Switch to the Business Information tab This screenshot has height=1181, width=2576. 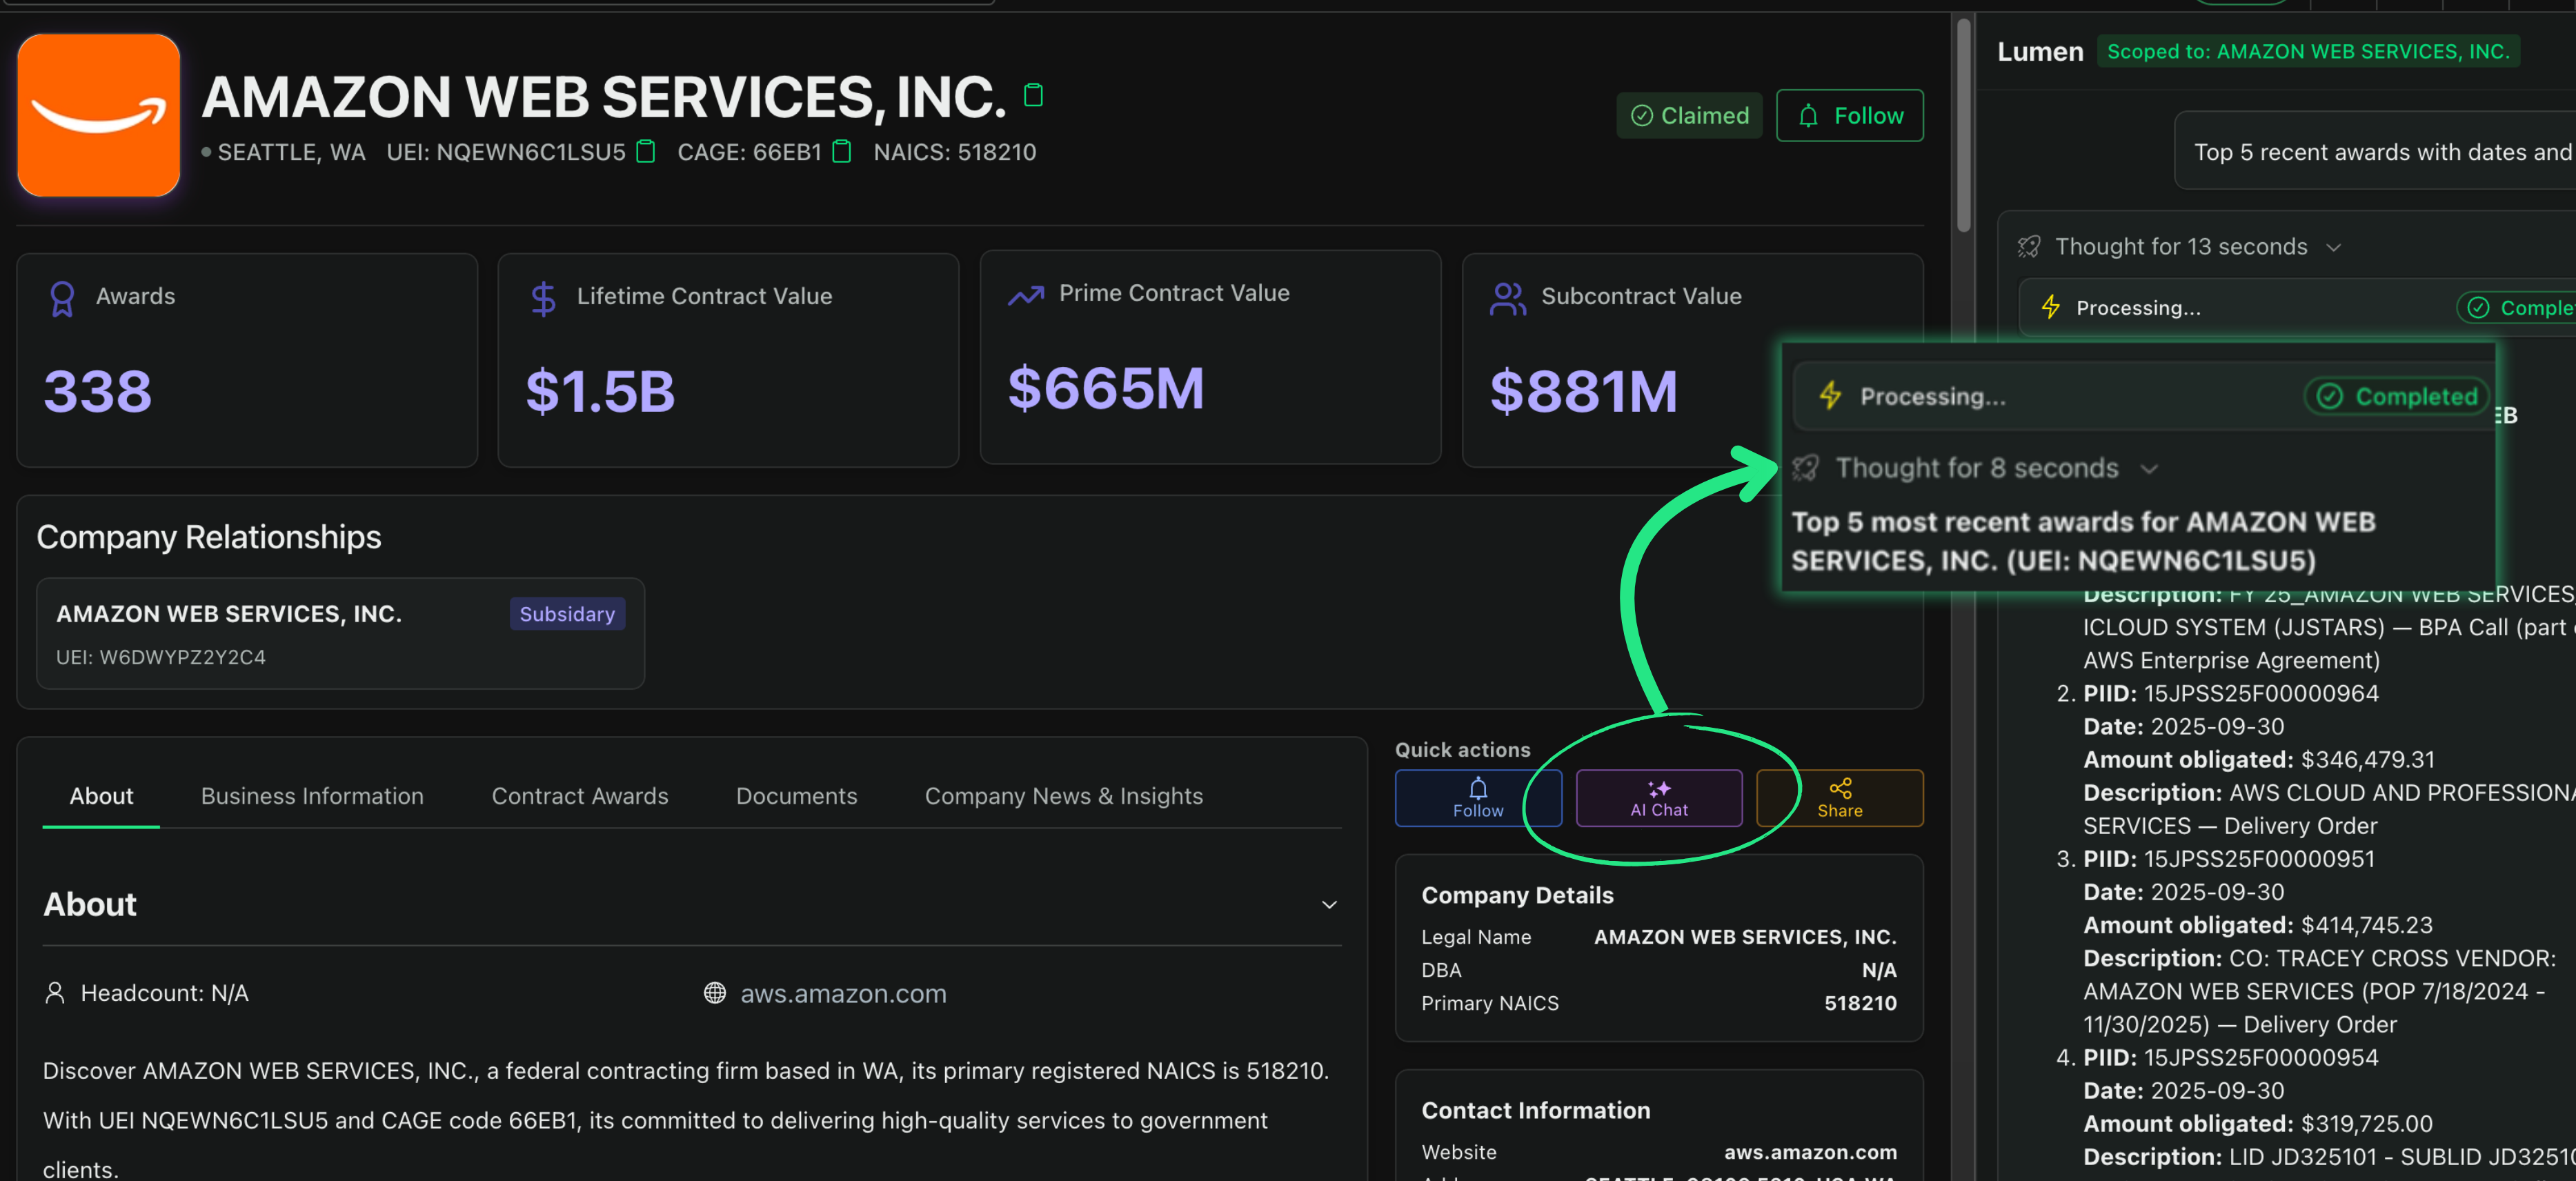point(312,796)
